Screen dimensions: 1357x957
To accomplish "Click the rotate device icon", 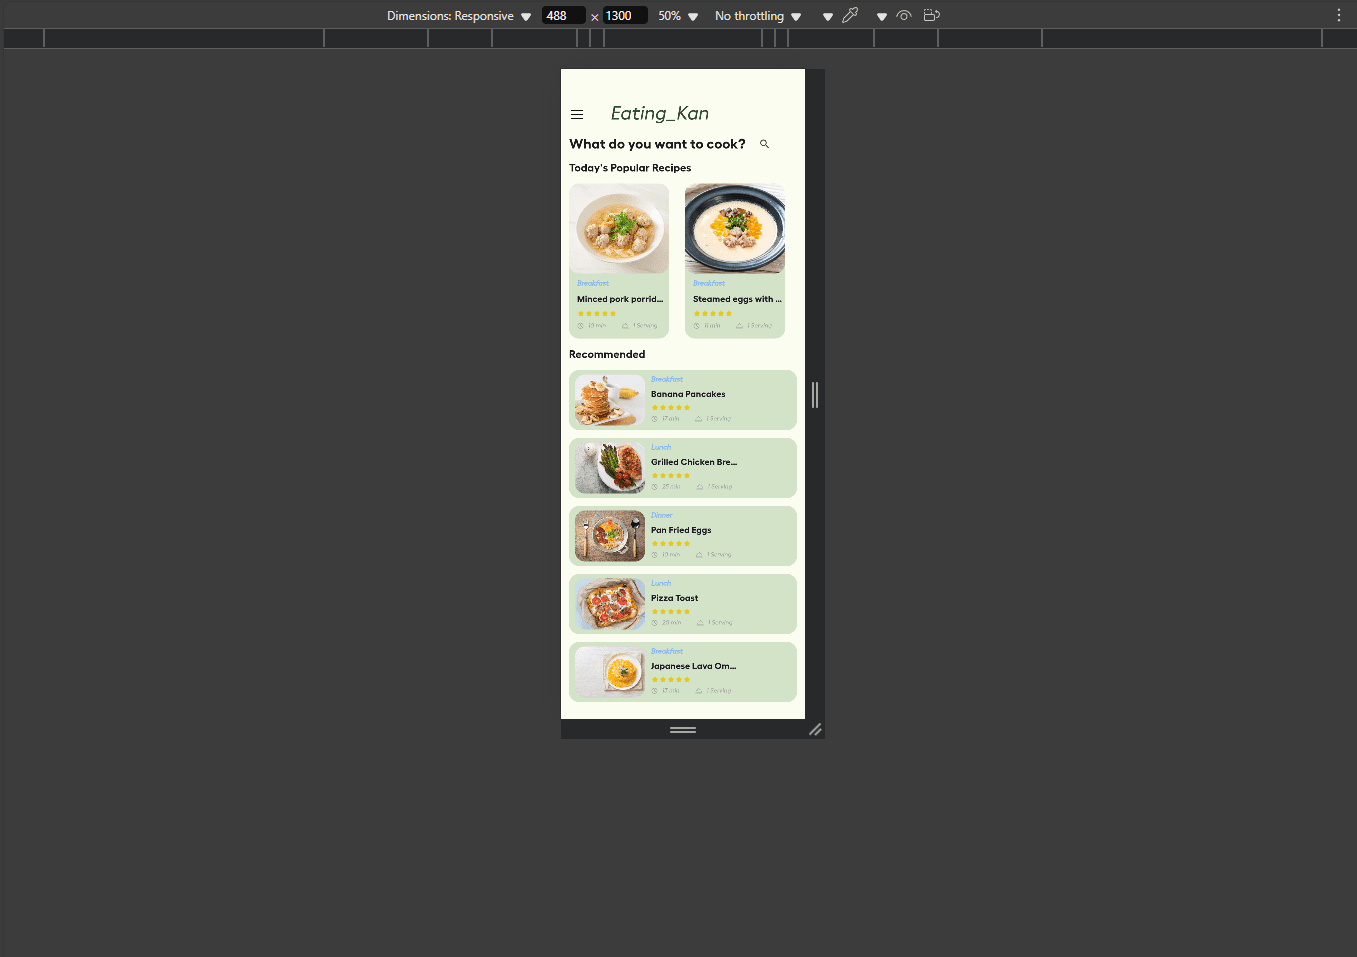I will tap(931, 16).
